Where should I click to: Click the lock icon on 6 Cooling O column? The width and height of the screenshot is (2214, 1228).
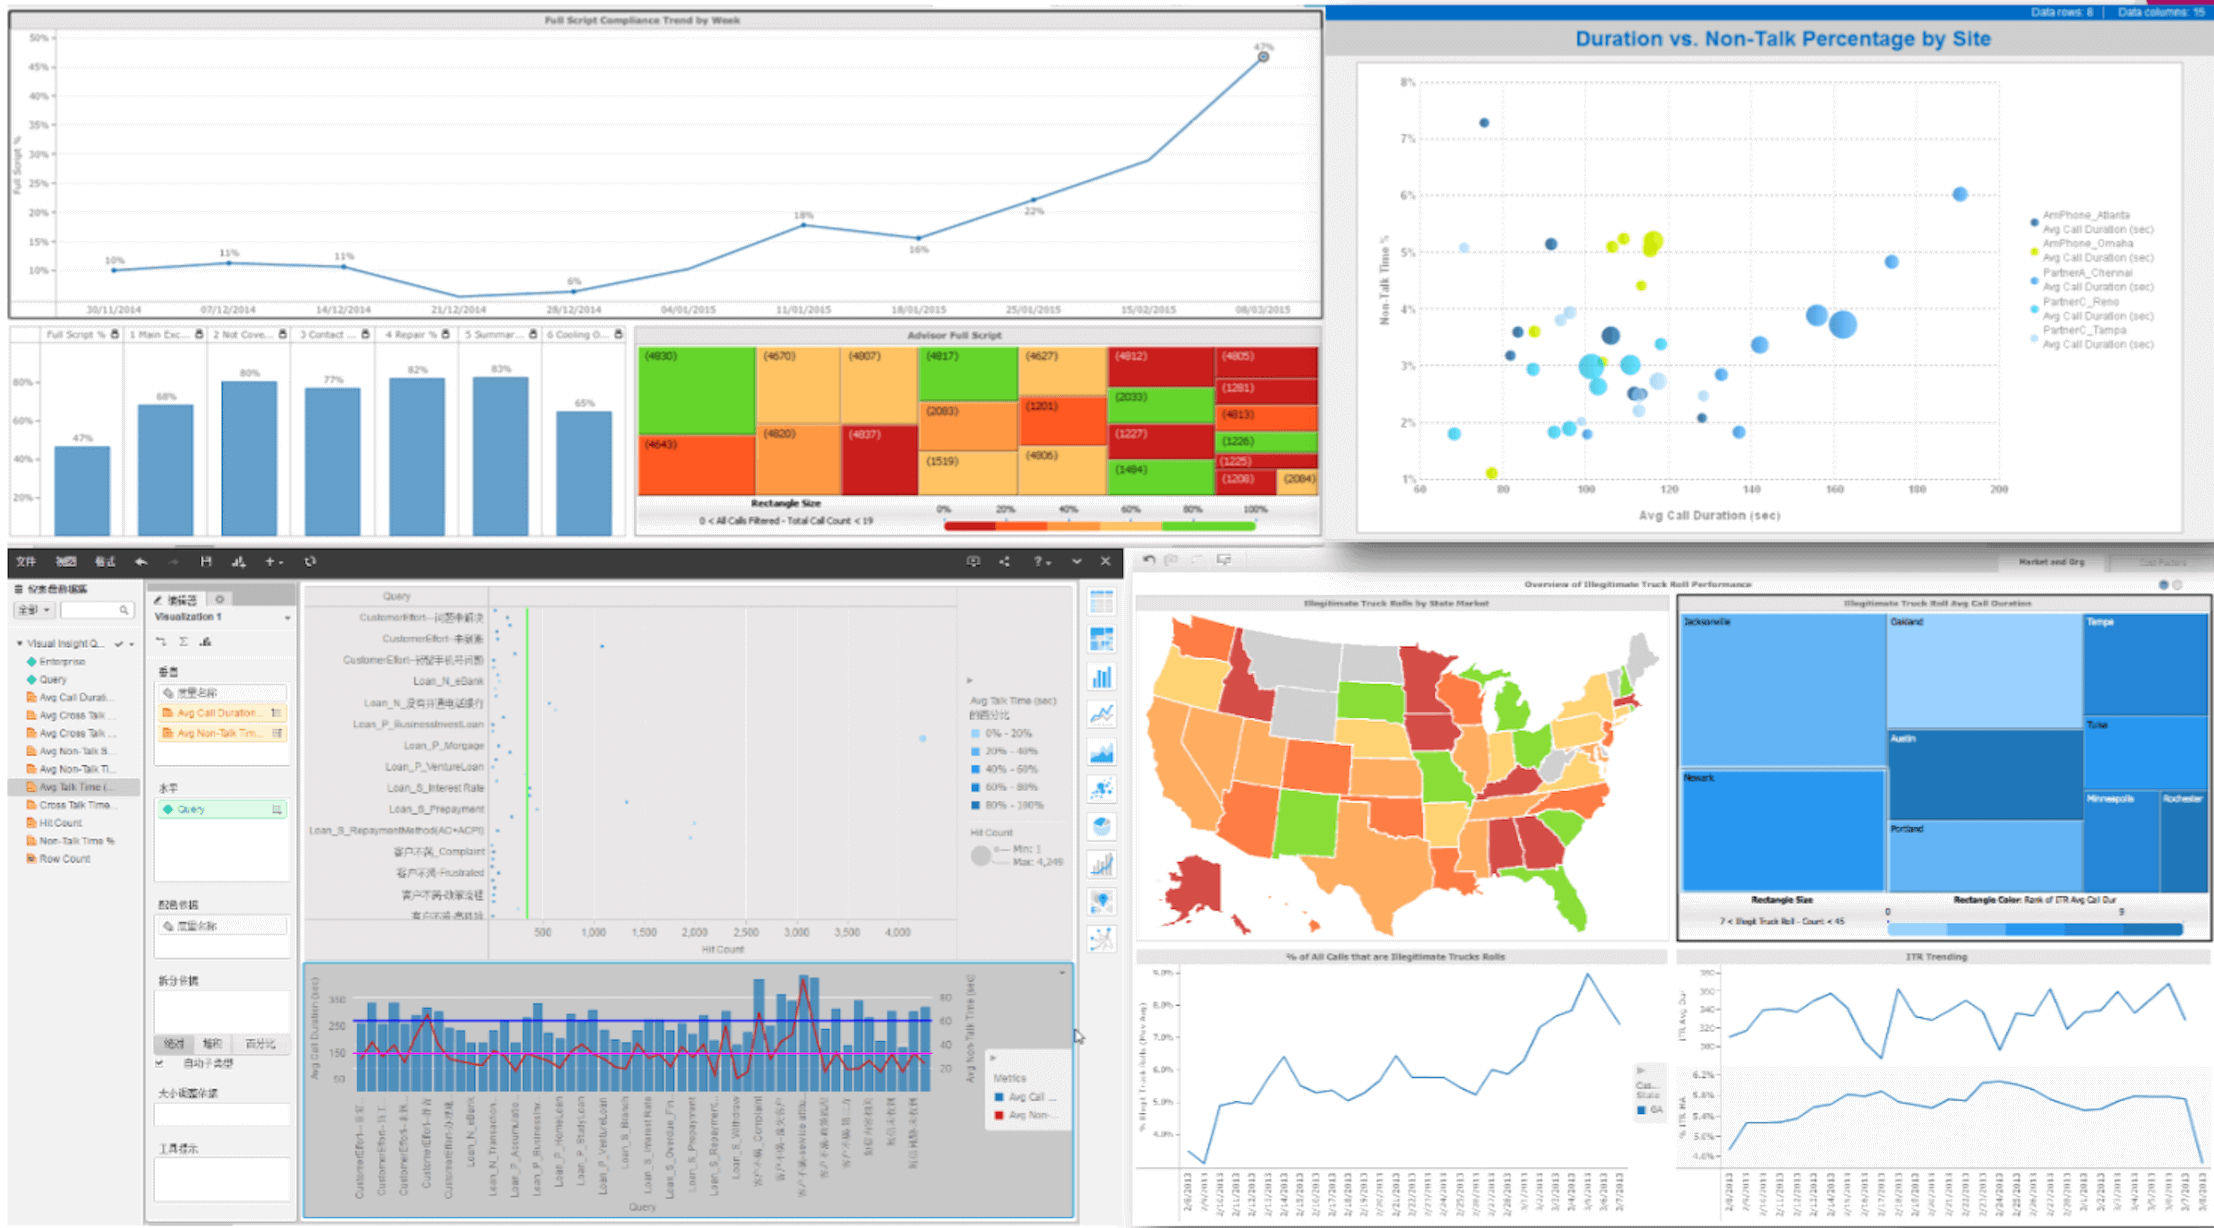click(618, 334)
